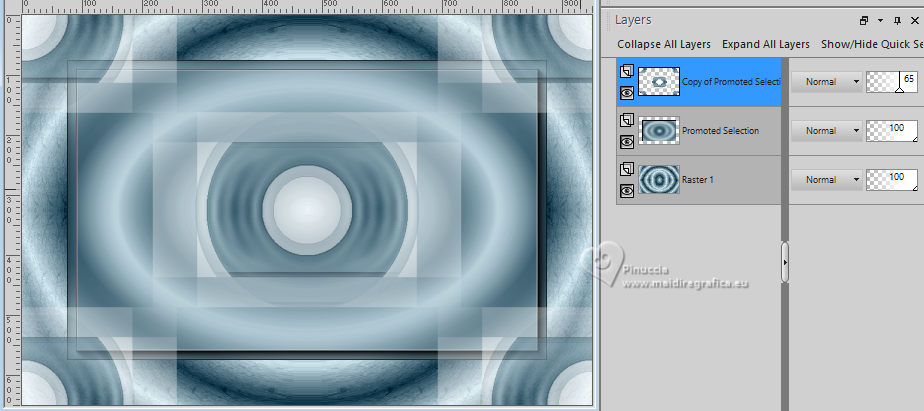
Task: Click the Layers panel restore/float icon
Action: [x=864, y=21]
